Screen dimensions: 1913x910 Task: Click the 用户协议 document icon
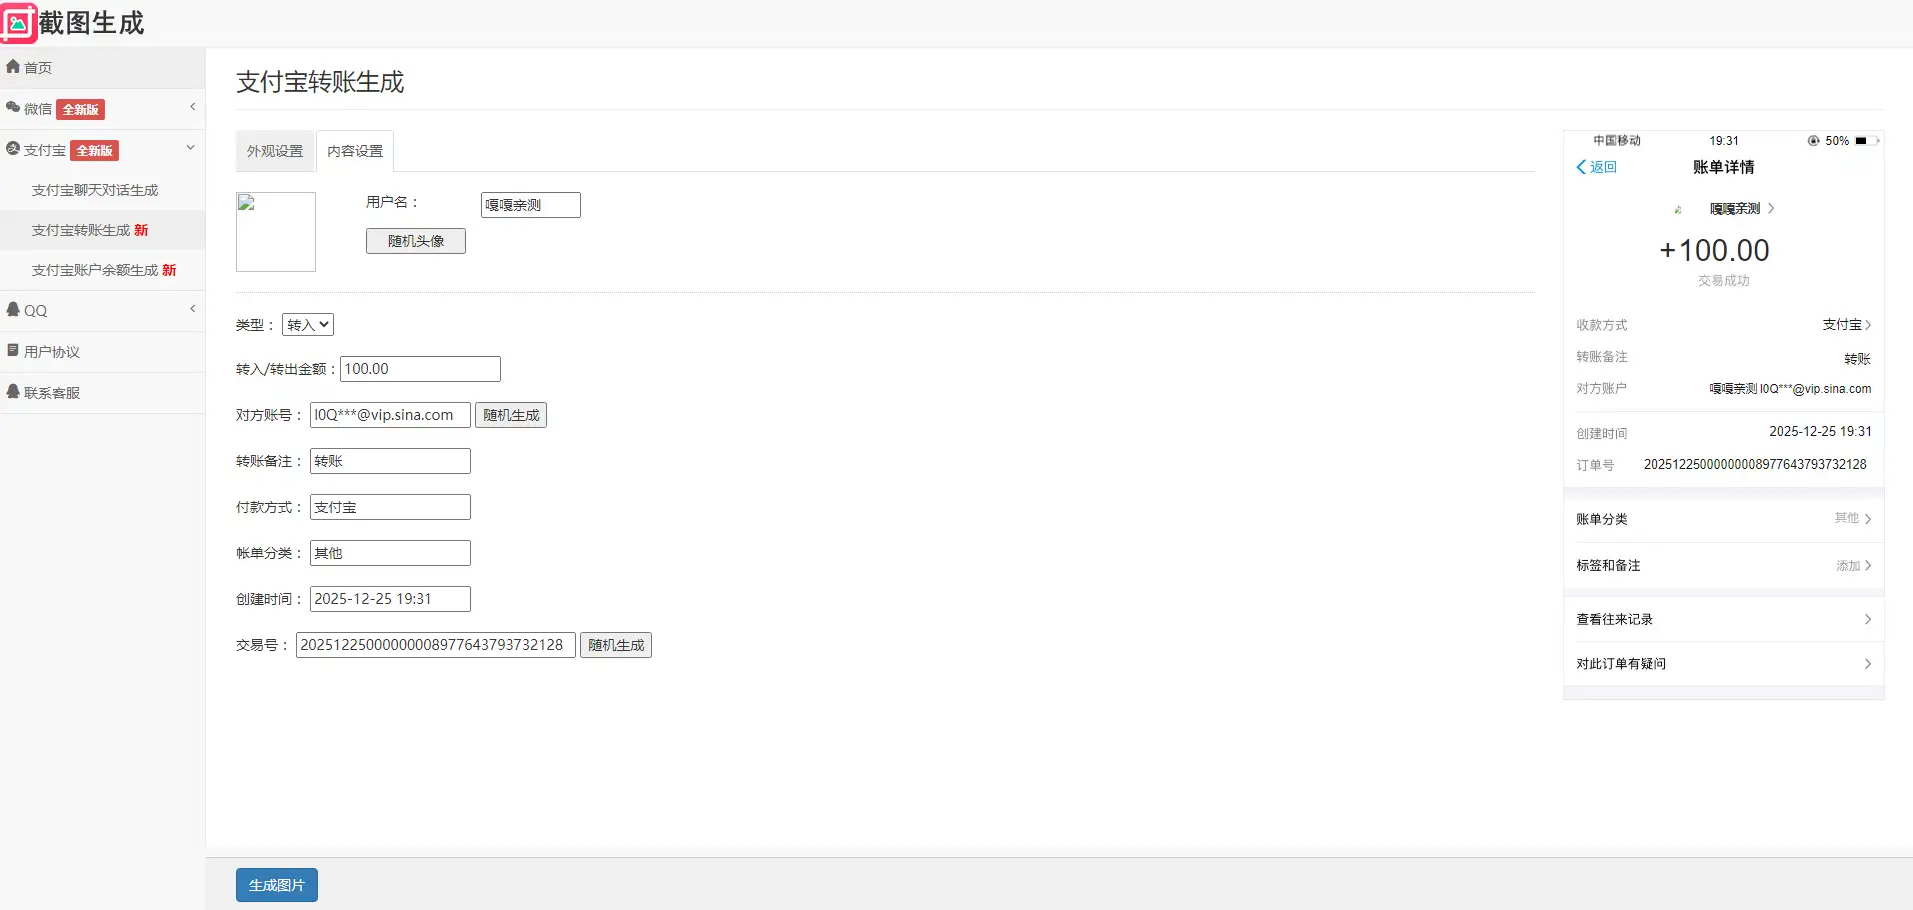pos(13,351)
